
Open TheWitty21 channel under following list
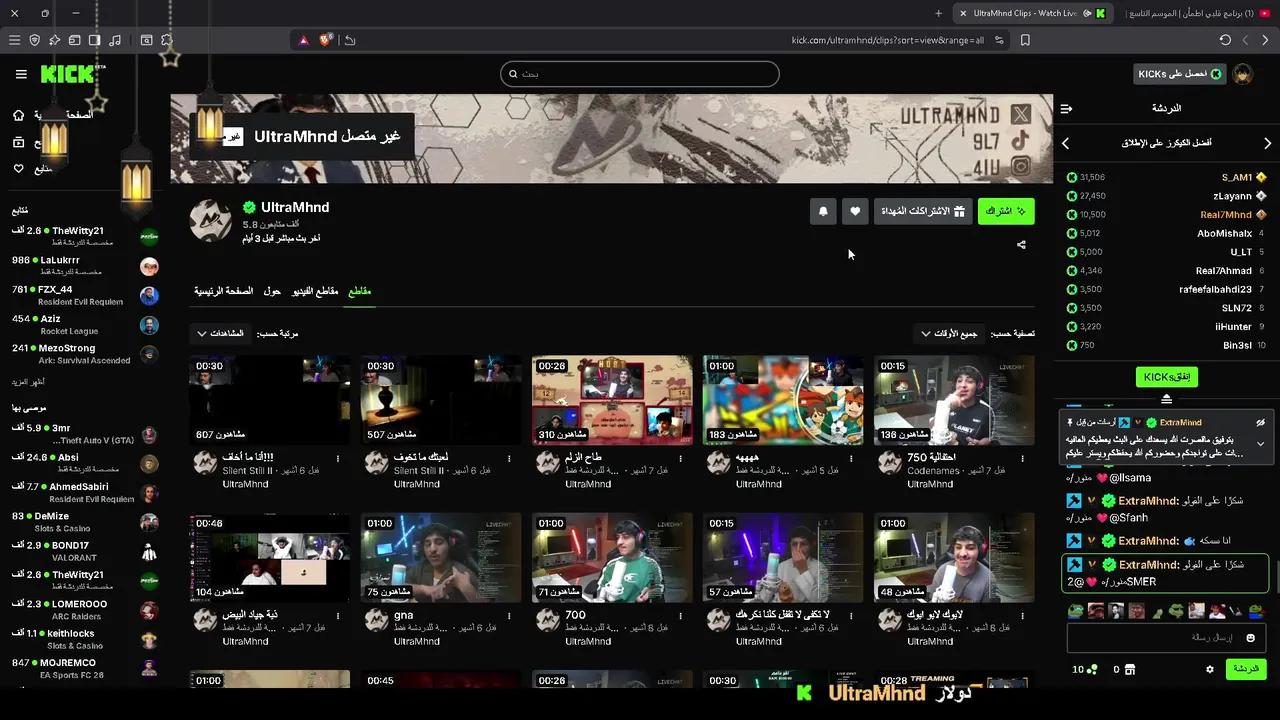(x=85, y=235)
